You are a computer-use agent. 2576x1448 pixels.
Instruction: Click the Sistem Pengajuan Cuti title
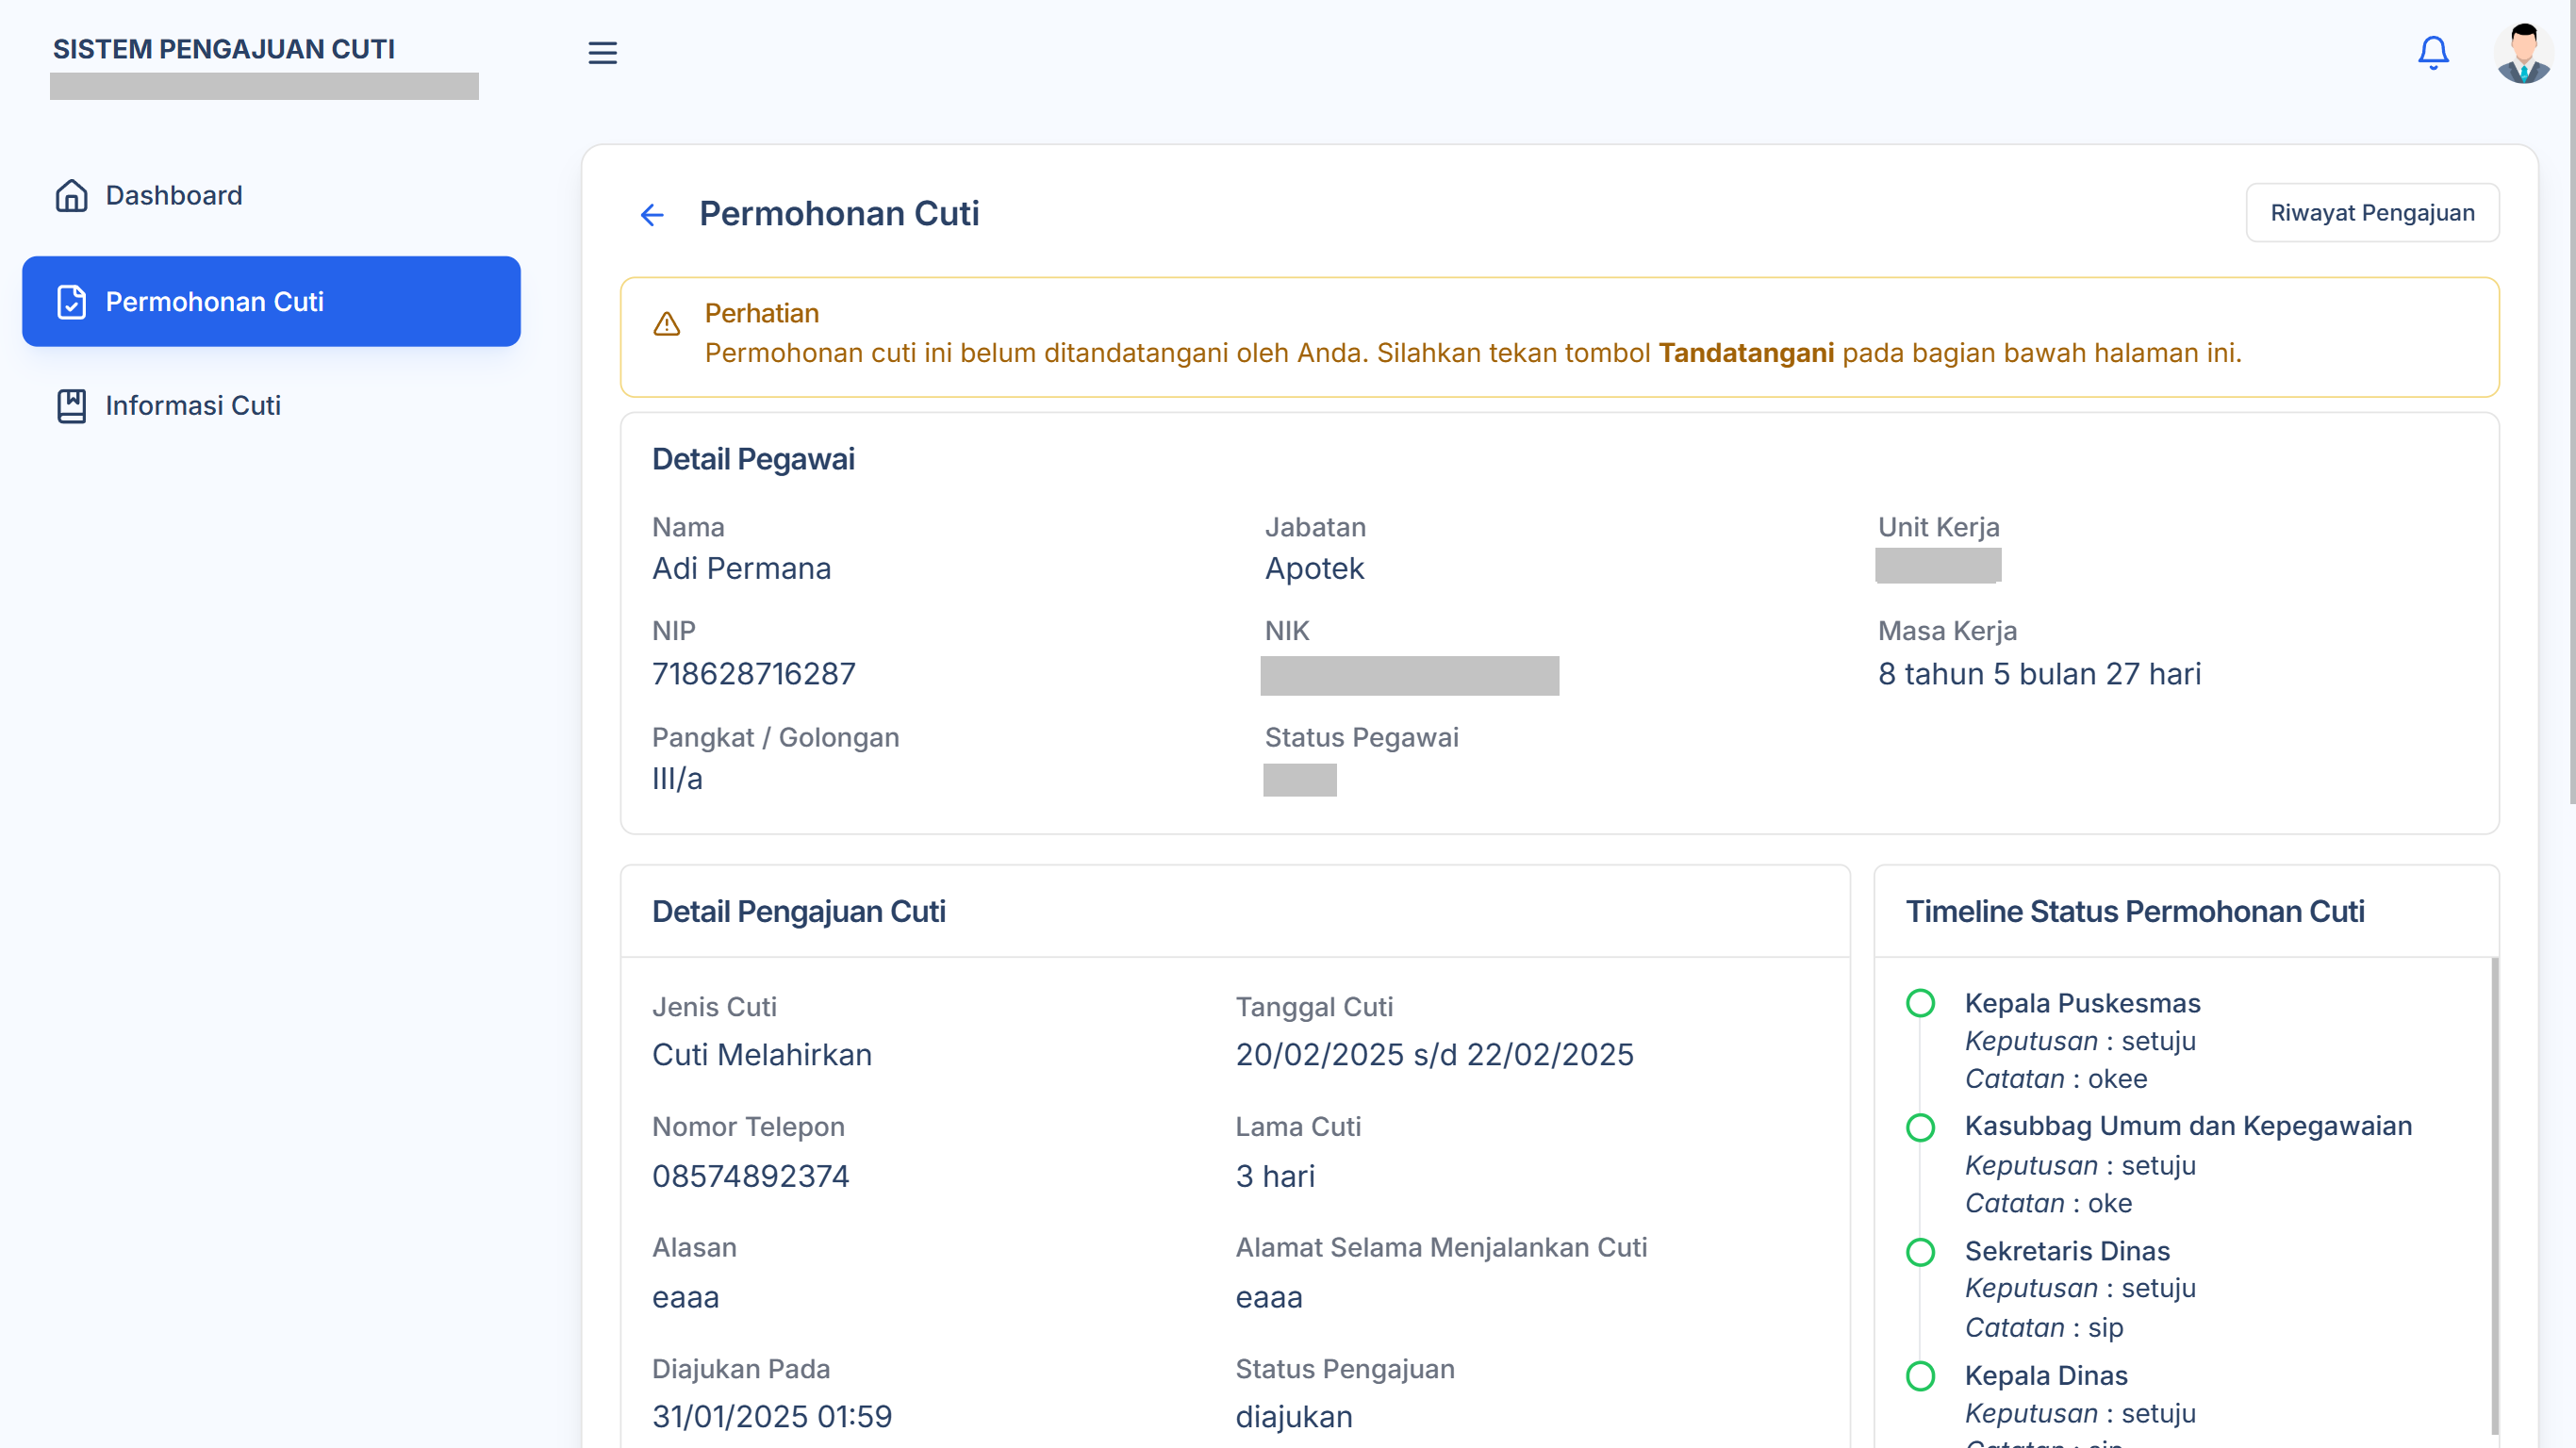tap(224, 48)
